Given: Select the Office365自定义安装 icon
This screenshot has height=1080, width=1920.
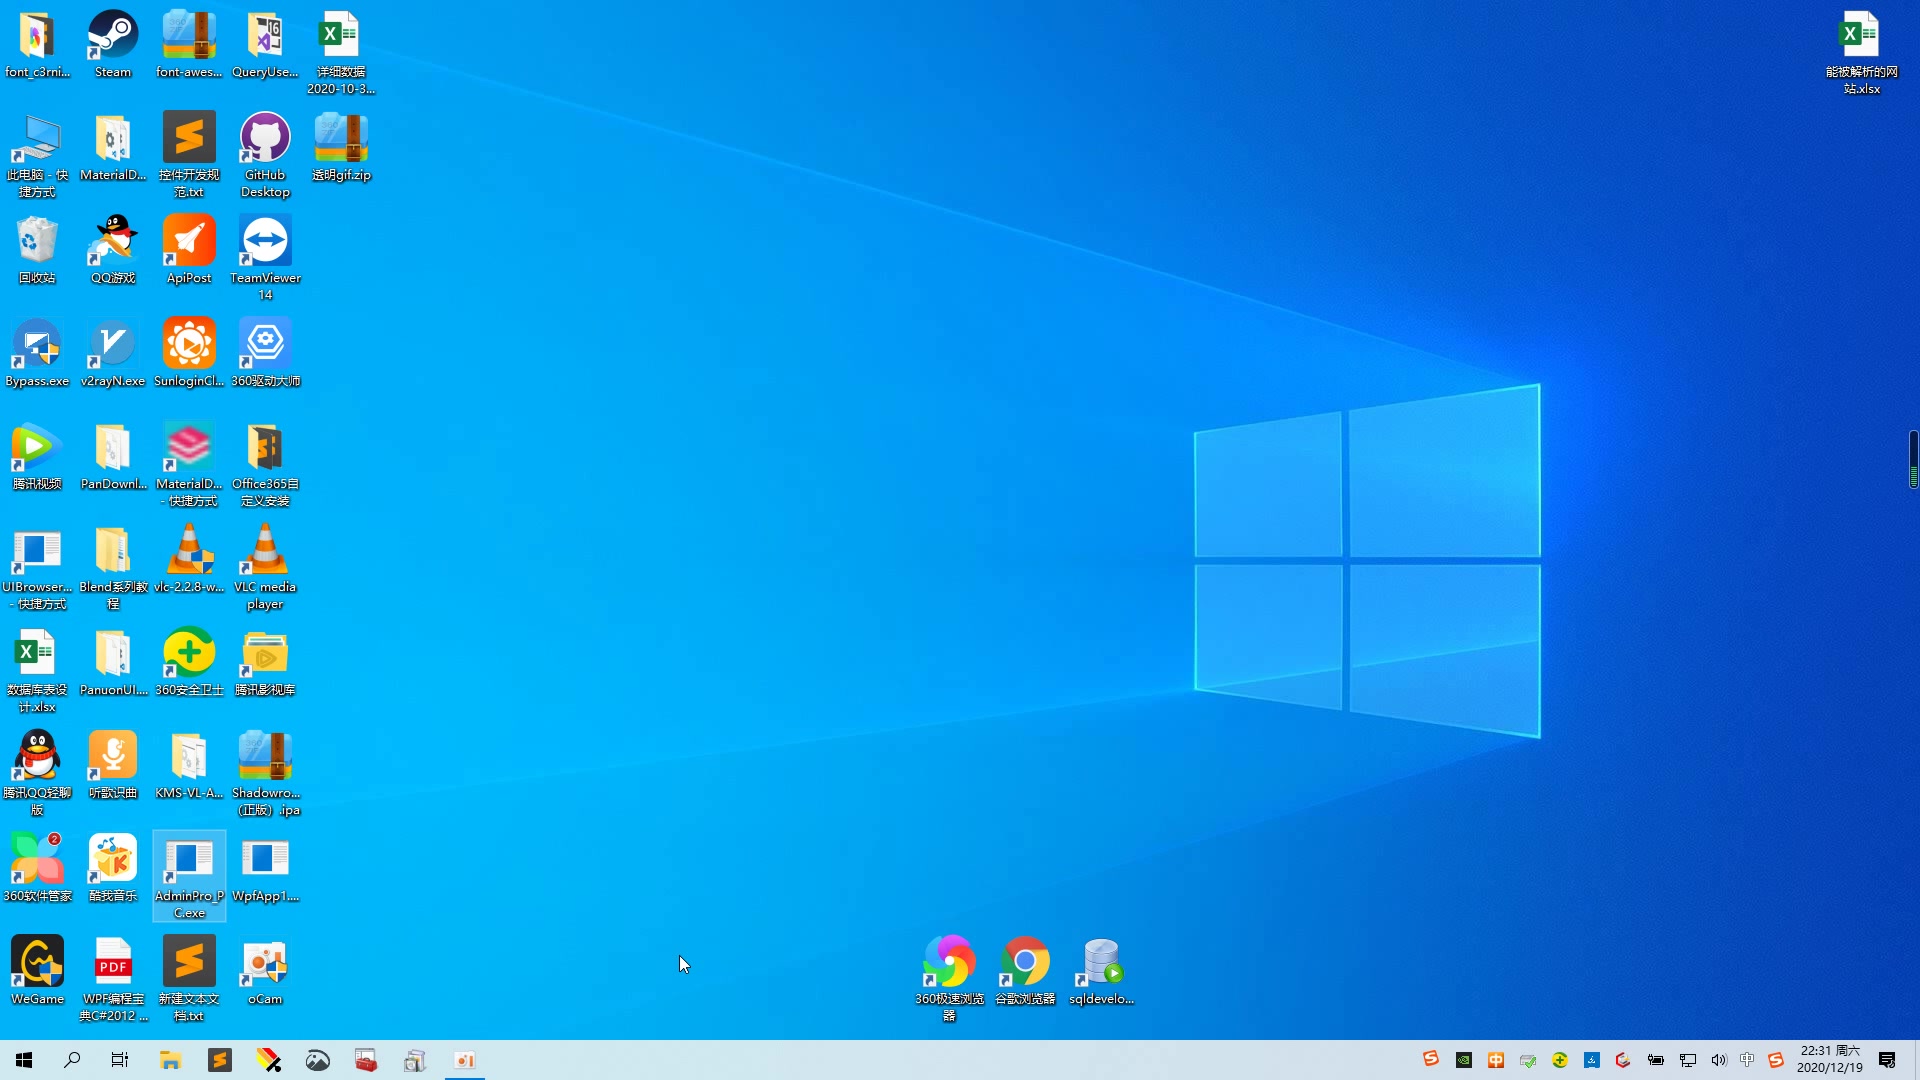Looking at the screenshot, I should click(265, 465).
